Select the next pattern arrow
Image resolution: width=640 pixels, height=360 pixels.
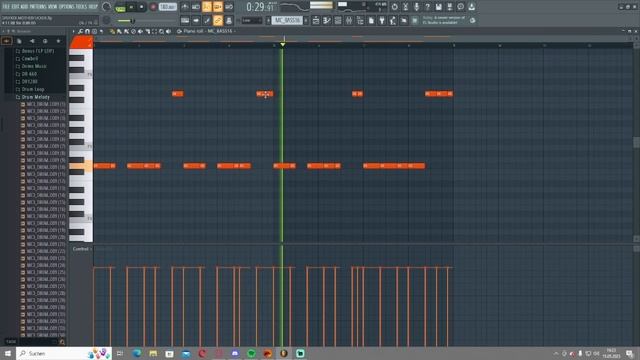[x=306, y=20]
